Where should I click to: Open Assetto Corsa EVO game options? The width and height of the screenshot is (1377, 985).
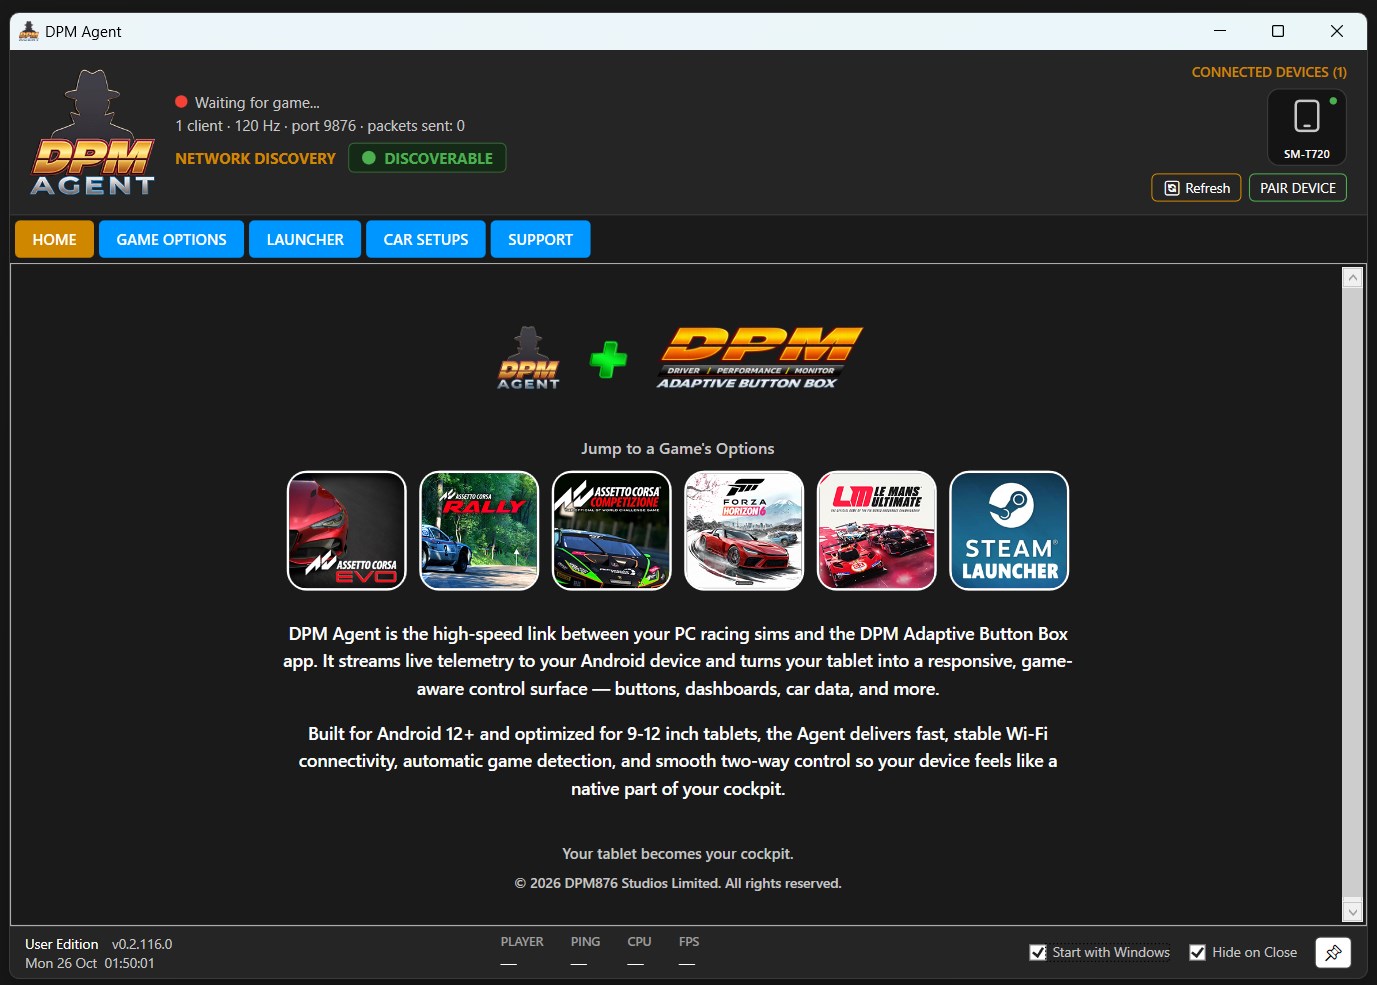click(347, 531)
